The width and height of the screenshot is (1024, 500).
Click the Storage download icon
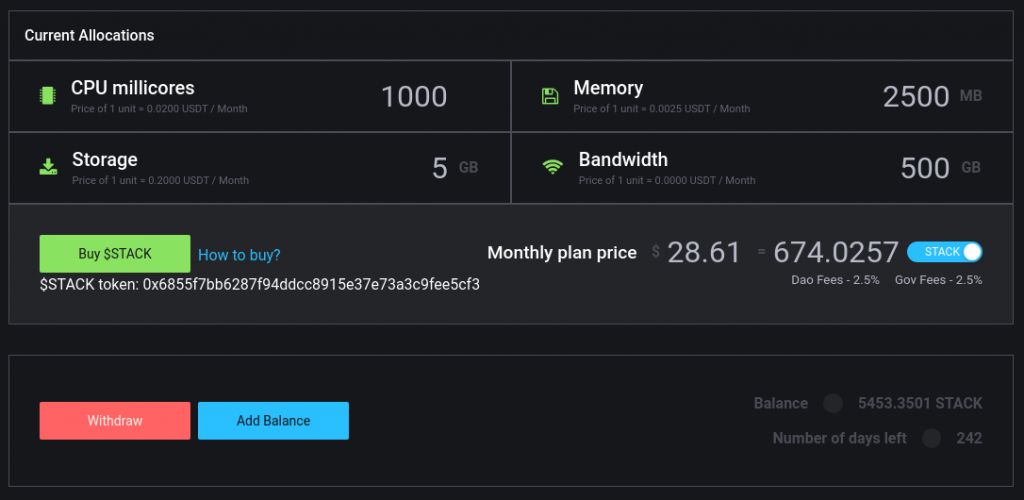click(x=48, y=167)
